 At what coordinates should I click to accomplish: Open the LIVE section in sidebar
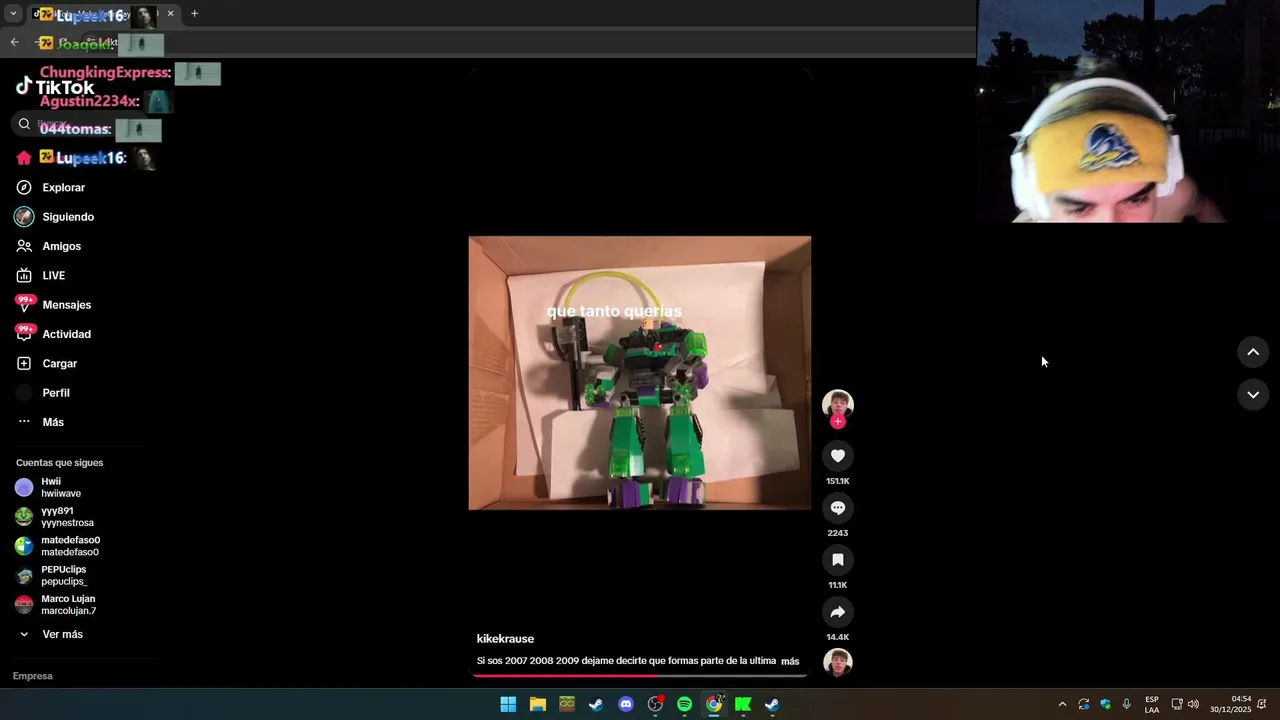coord(53,275)
